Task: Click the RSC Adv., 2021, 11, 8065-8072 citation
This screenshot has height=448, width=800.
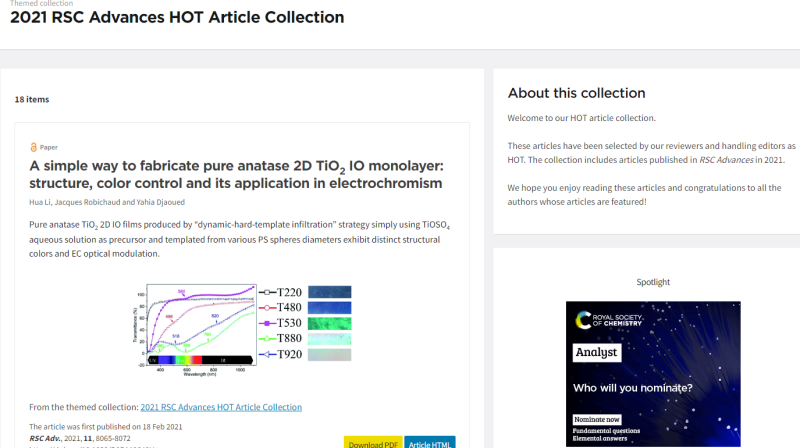Action: point(80,438)
